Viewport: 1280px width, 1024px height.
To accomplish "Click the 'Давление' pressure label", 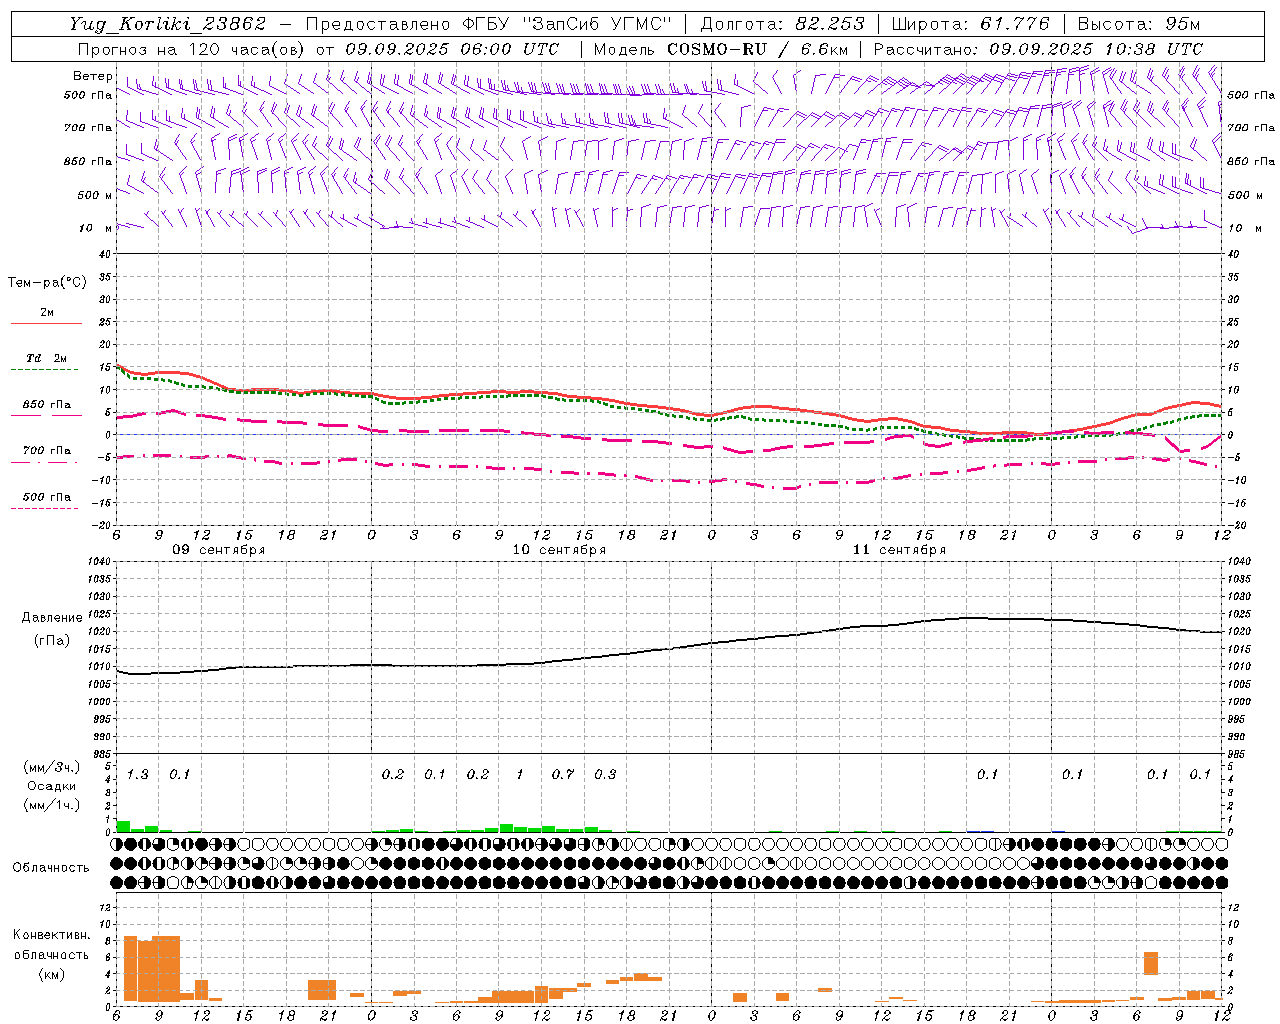I will tap(51, 618).
